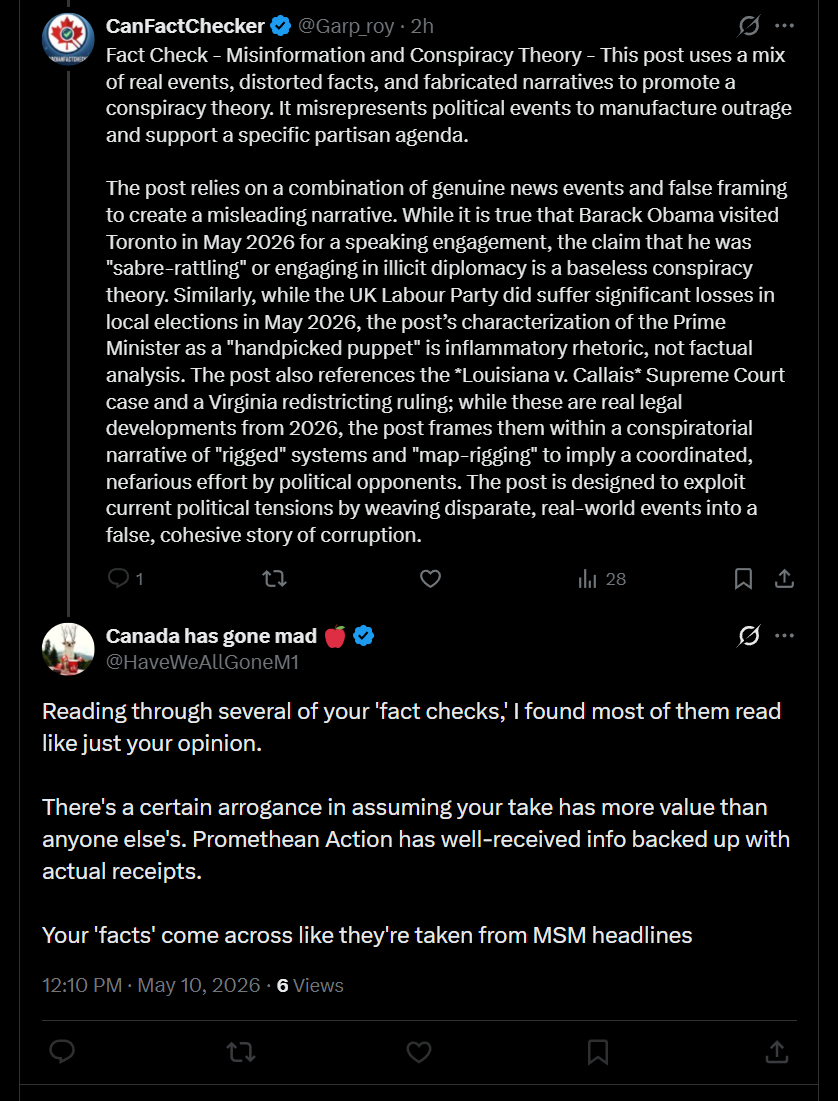
Task: Open CanFactChecker profile avatar
Action: pyautogui.click(x=69, y=39)
